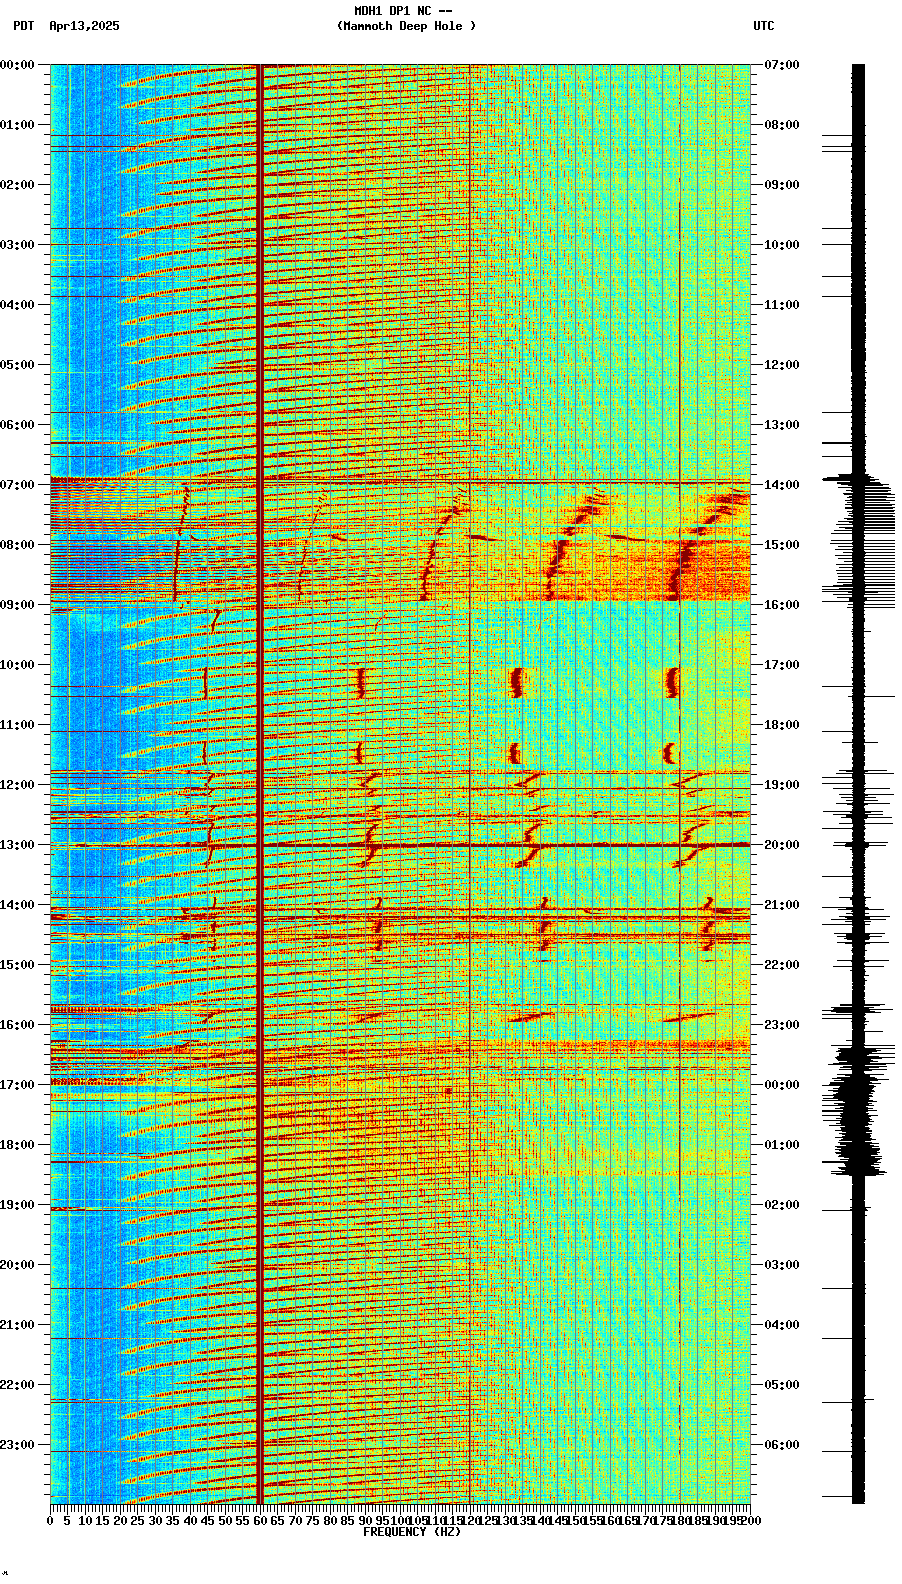The image size is (902, 1584).
Task: Click the 03:00 PDT time tick label
Action: click(17, 245)
